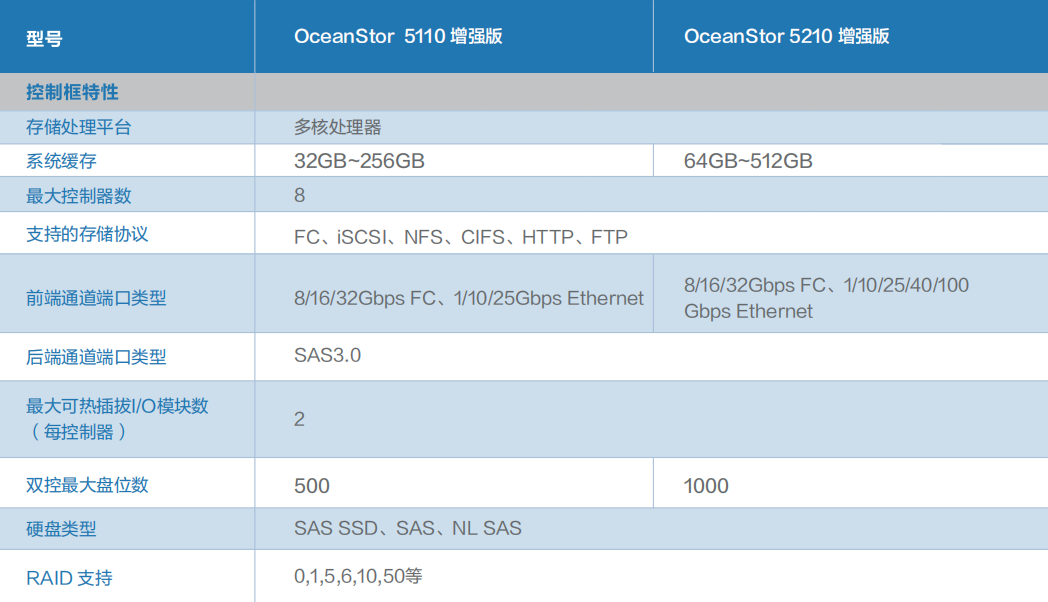Click the 控制框特性 section row
This screenshot has height=602, width=1048.
point(72,92)
